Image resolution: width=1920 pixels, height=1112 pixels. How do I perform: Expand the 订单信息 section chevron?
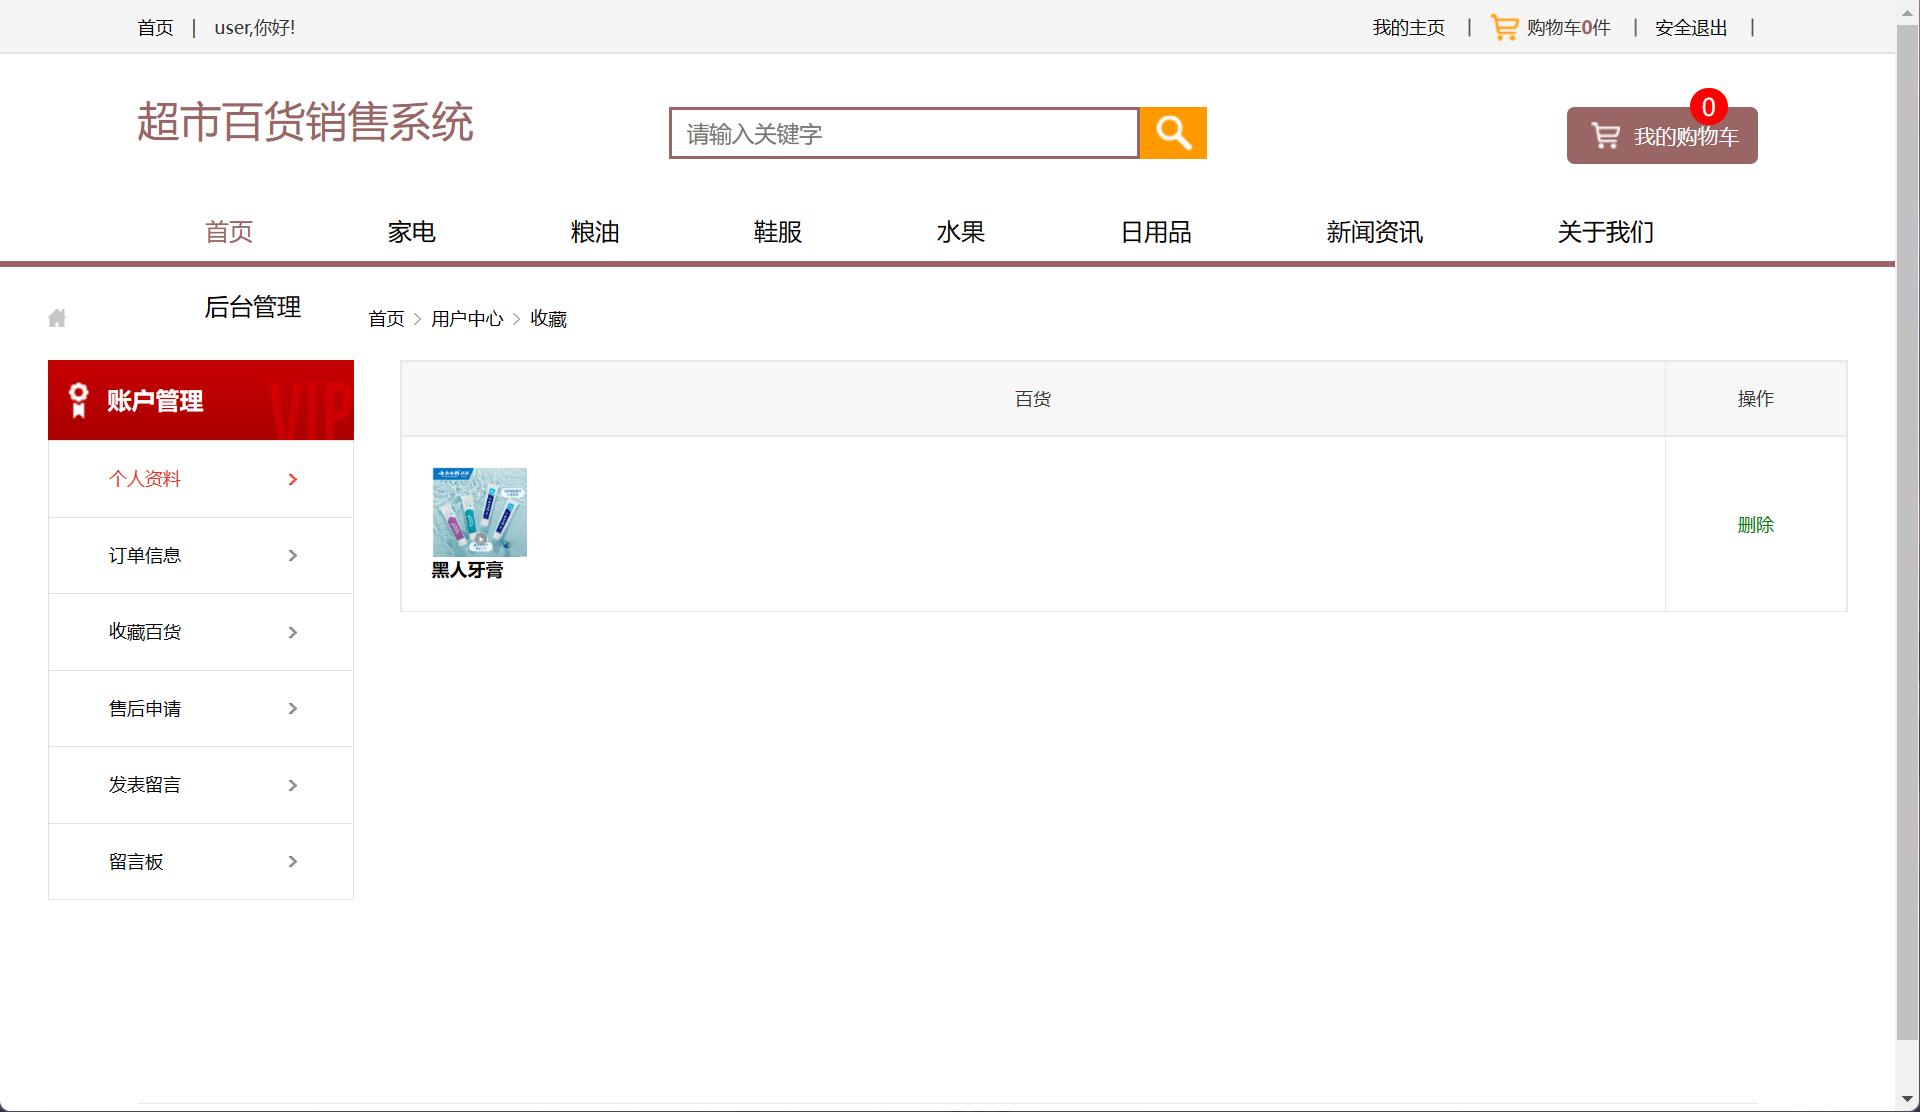point(292,555)
